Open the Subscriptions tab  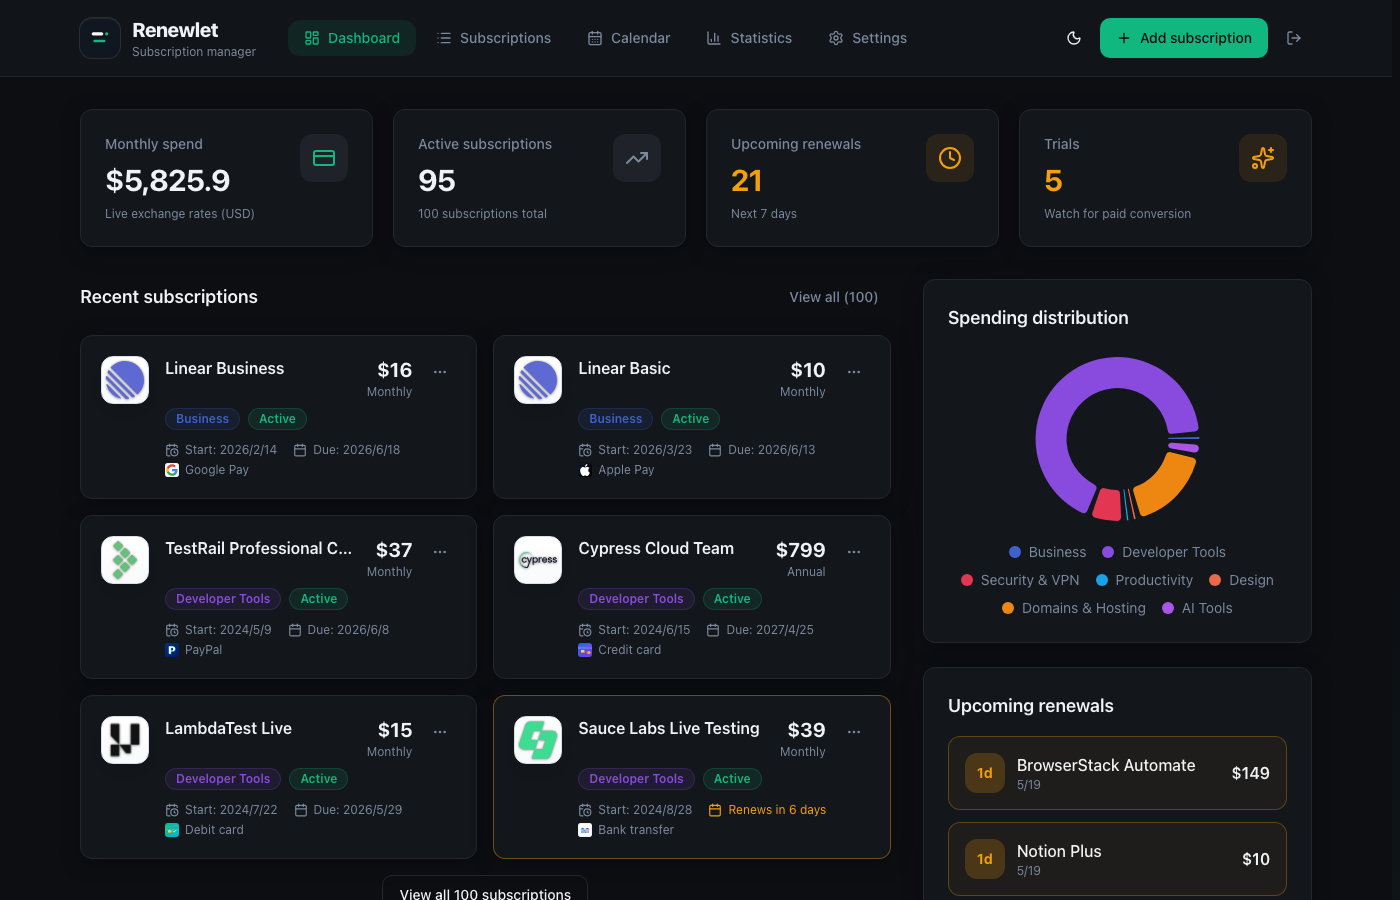(x=493, y=38)
